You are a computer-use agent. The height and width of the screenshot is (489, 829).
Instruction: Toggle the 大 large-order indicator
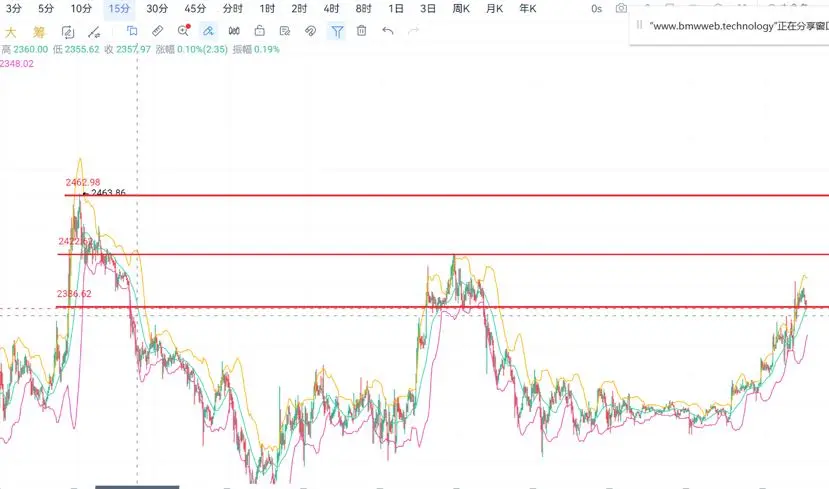click(x=10, y=32)
